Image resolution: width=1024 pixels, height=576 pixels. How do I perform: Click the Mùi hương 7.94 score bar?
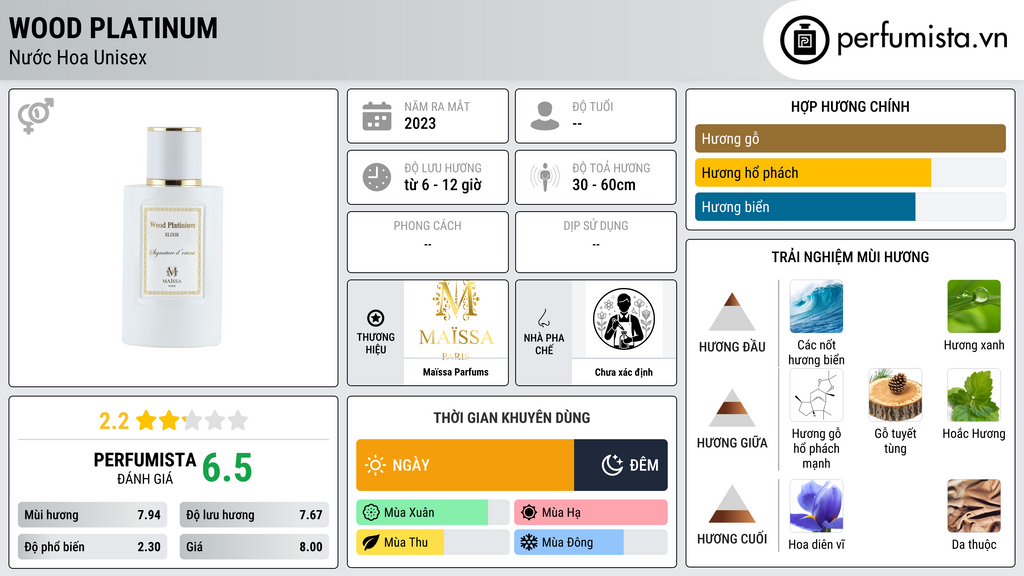92,515
